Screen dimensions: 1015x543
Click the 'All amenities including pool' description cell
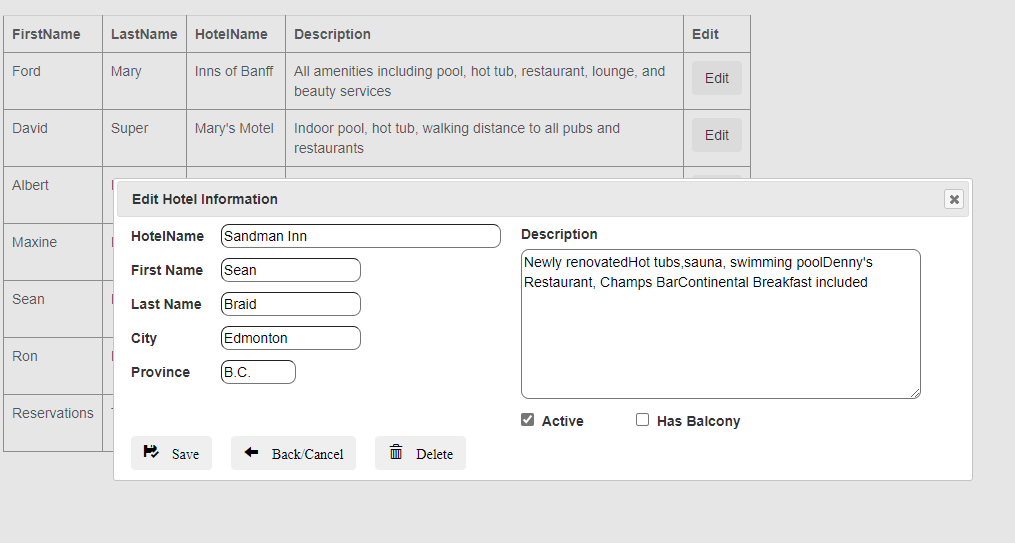pos(484,81)
